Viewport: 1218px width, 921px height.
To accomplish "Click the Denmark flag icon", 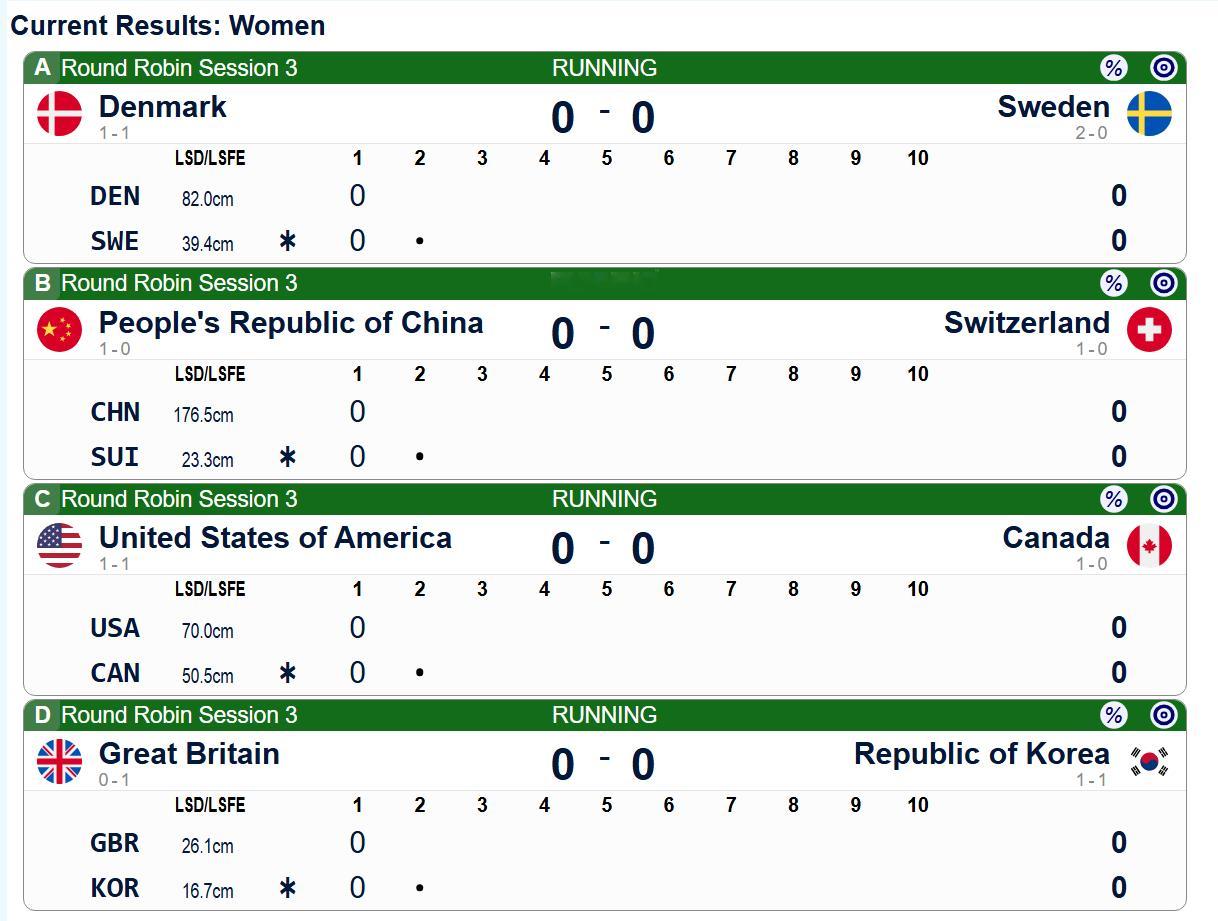I will tap(59, 113).
